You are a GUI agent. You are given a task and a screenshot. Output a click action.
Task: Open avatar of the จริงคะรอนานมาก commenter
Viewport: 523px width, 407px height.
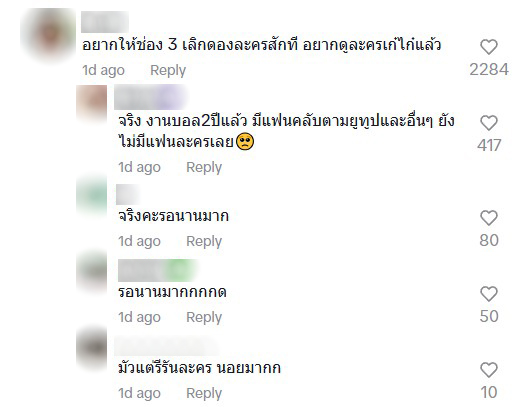point(92,196)
